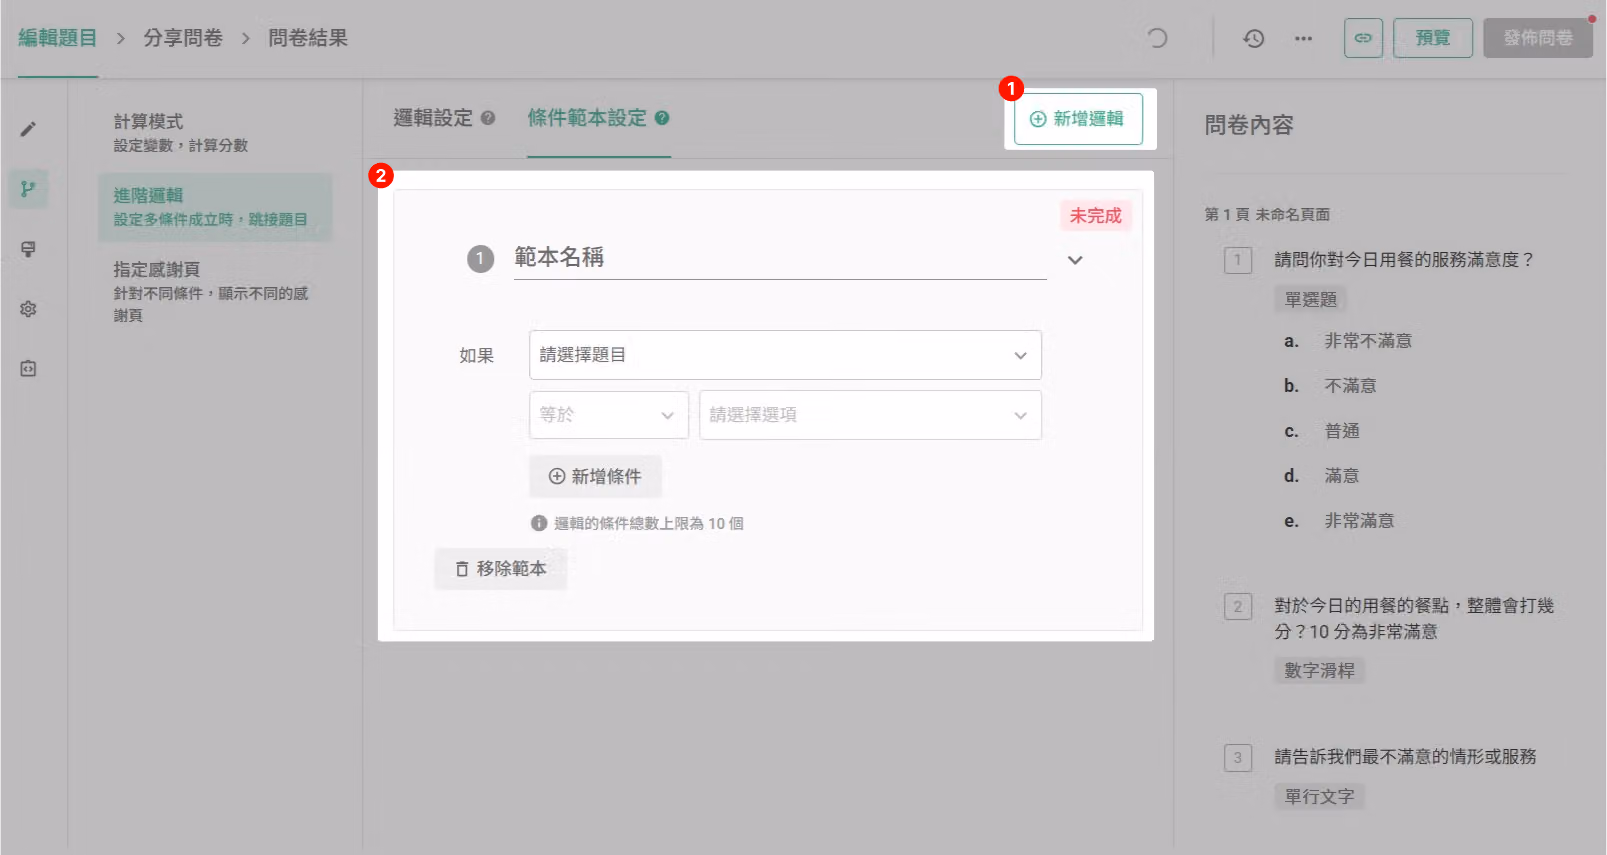This screenshot has width=1607, height=855.
Task: Open the code embed icon in sidebar
Action: (28, 369)
